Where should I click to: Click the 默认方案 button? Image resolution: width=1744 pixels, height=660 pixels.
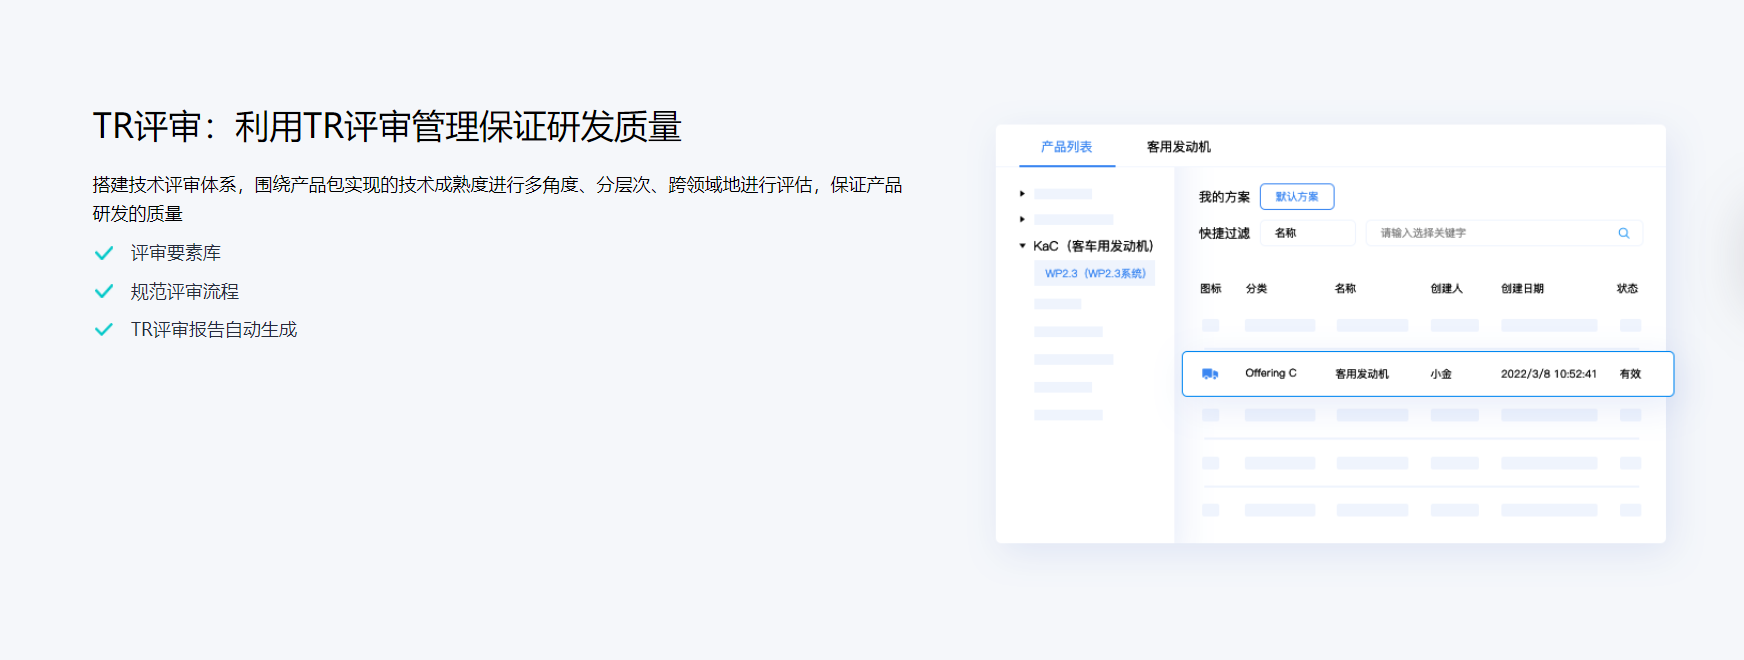click(1297, 197)
